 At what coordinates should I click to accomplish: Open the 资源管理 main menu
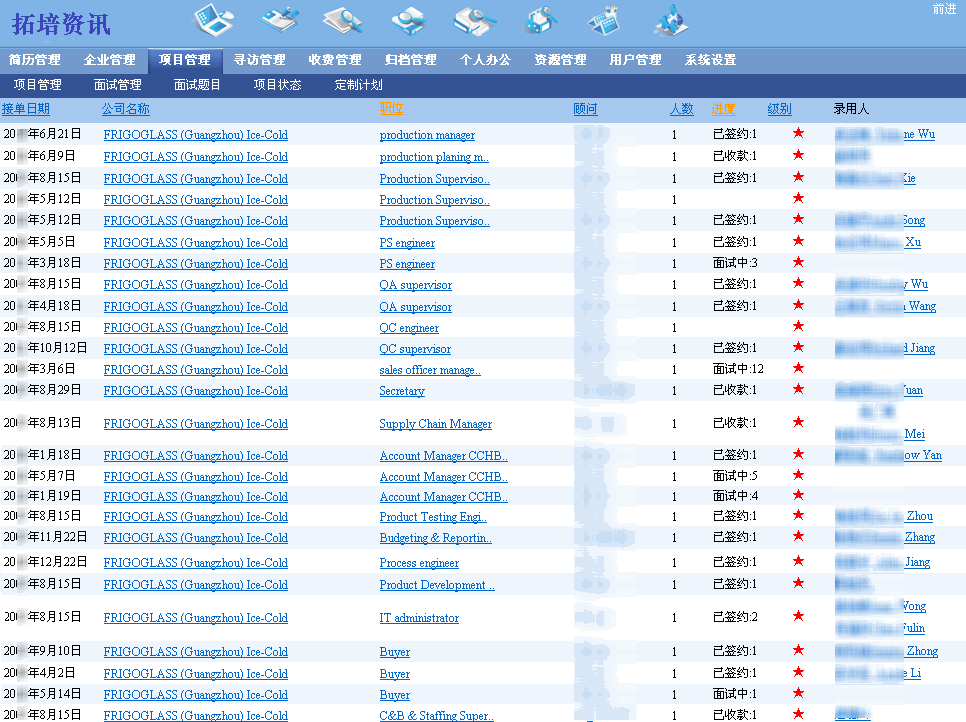point(561,60)
